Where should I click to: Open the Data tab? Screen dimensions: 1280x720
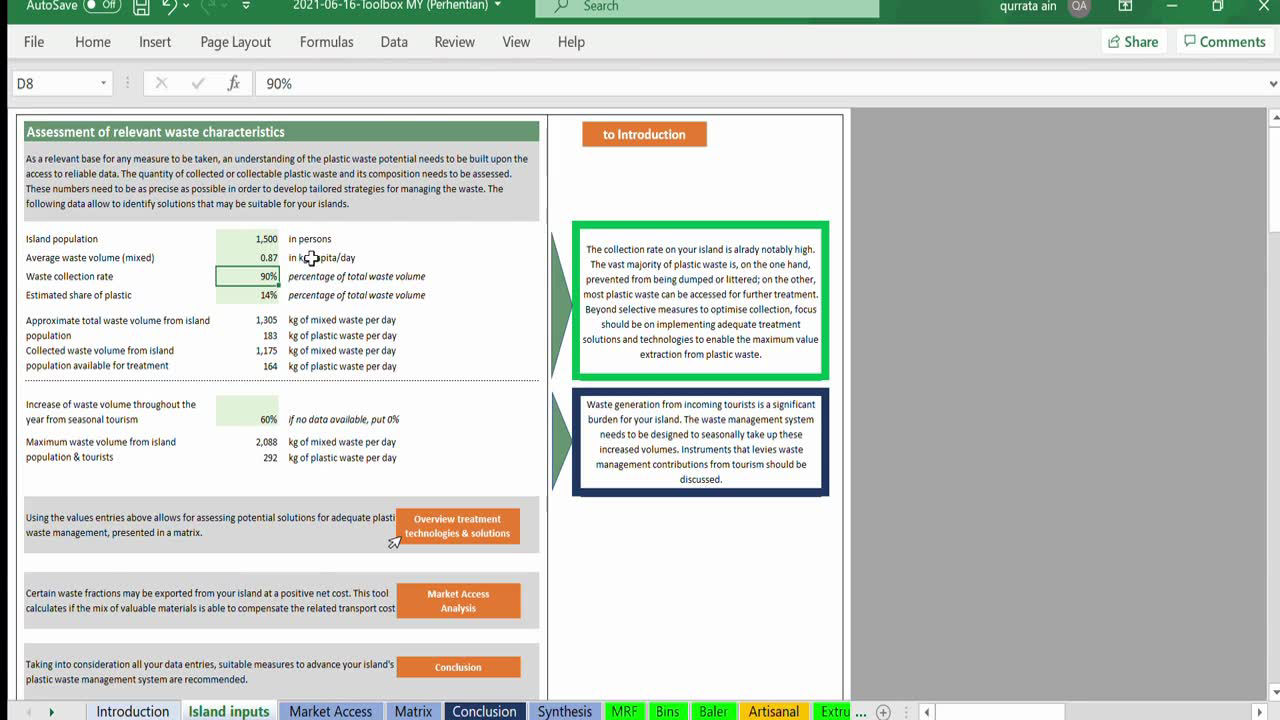(x=394, y=42)
